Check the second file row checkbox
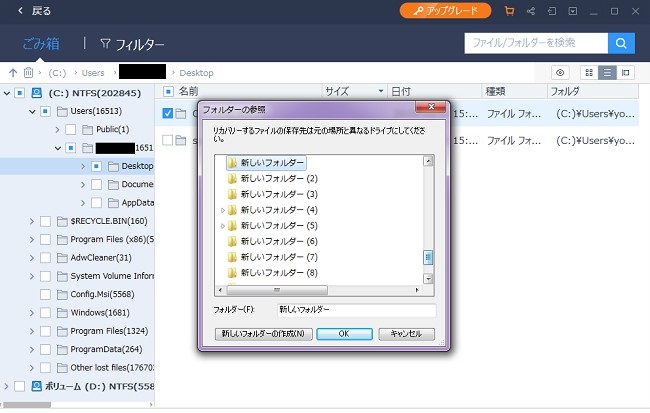Image resolution: width=650 pixels, height=413 pixels. coord(167,140)
